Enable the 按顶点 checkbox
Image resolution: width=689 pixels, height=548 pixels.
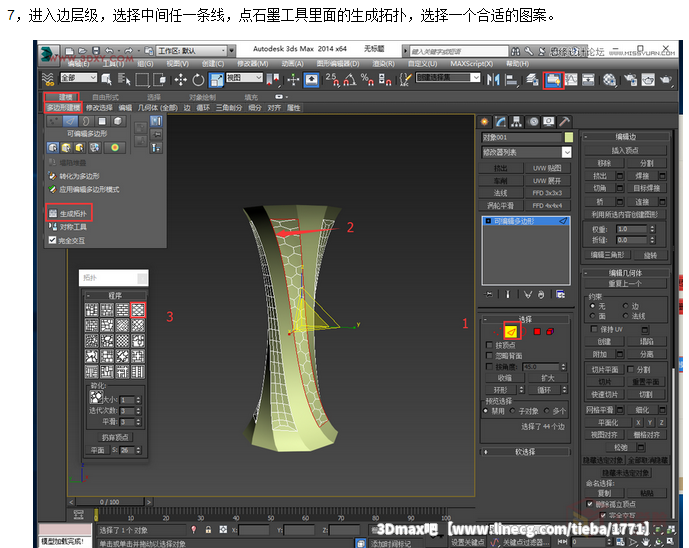click(x=489, y=345)
